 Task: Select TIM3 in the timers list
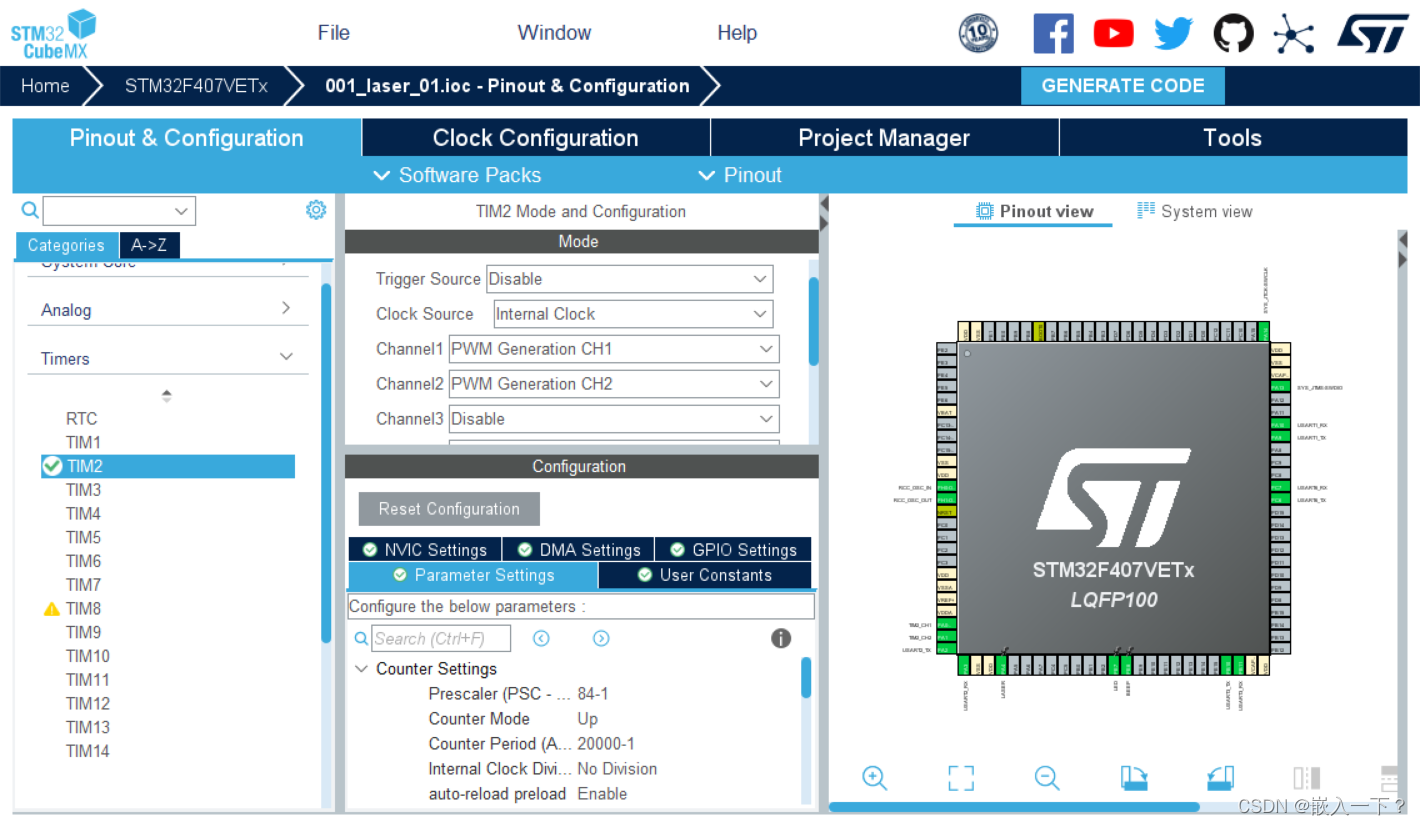click(x=83, y=490)
